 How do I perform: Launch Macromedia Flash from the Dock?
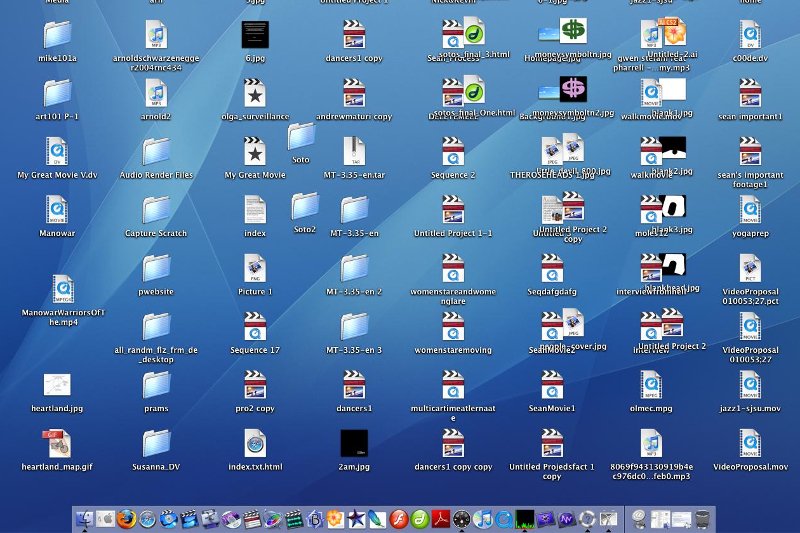pyautogui.click(x=398, y=518)
